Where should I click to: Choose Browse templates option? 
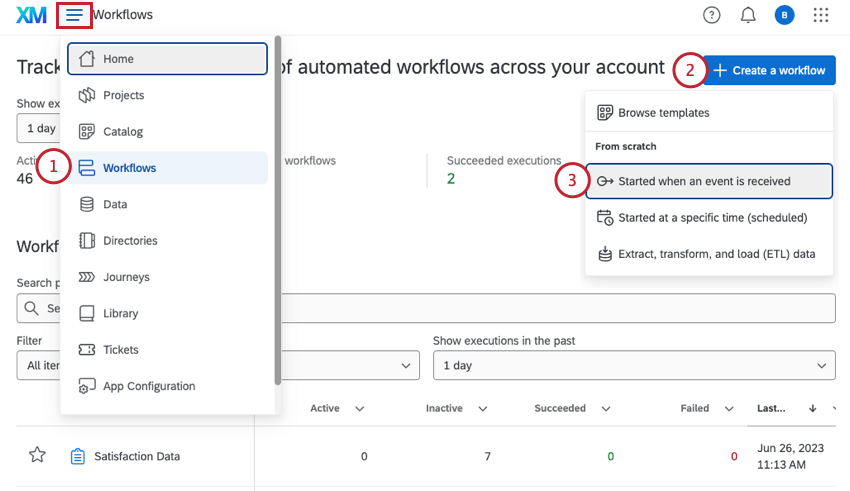[x=663, y=113]
